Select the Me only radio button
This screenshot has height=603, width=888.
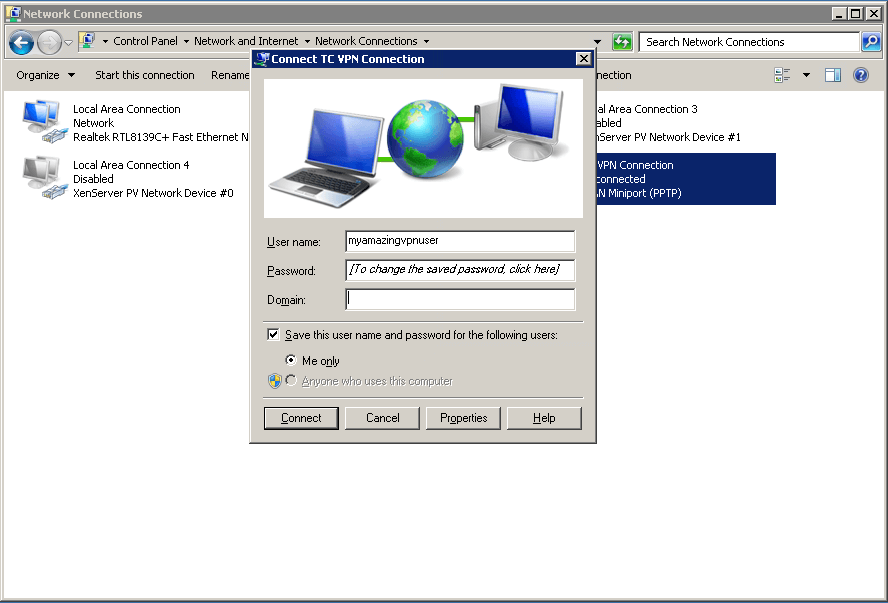[x=291, y=360]
